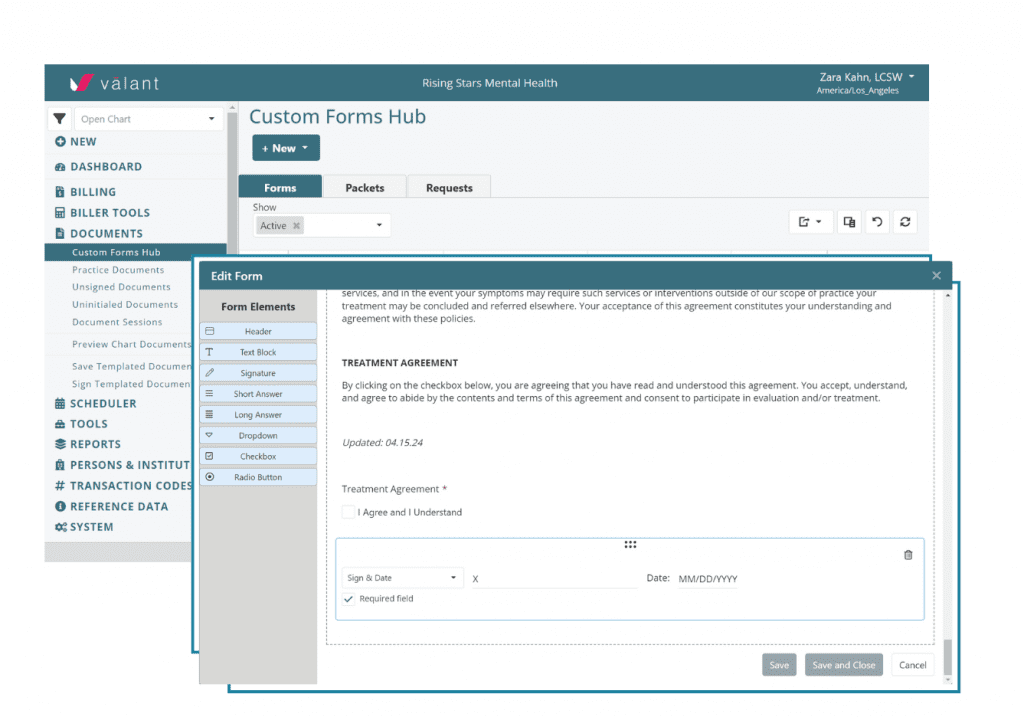Screen dimensions: 1024x717
Task: Open the Sign & Date element type dropdown
Action: (402, 577)
